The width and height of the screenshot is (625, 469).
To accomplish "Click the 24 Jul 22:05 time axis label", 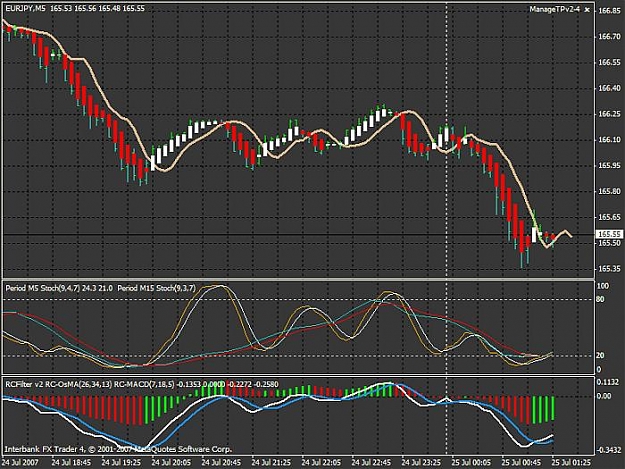I will point(321,462).
